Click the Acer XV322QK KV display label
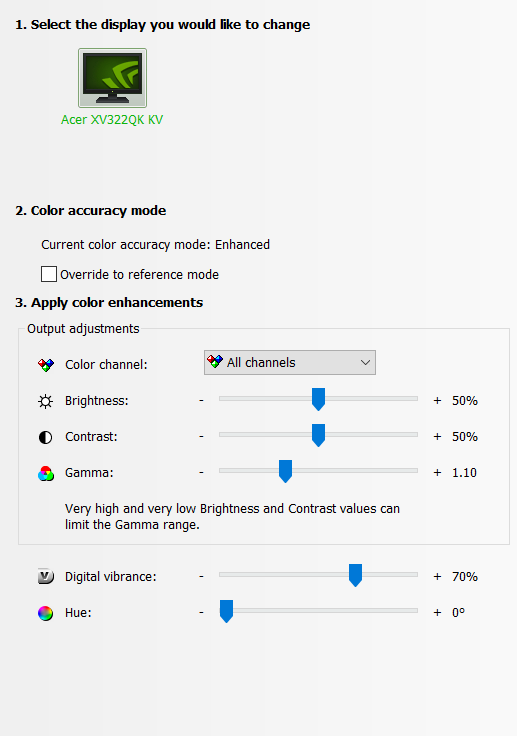The image size is (517, 736). (112, 120)
